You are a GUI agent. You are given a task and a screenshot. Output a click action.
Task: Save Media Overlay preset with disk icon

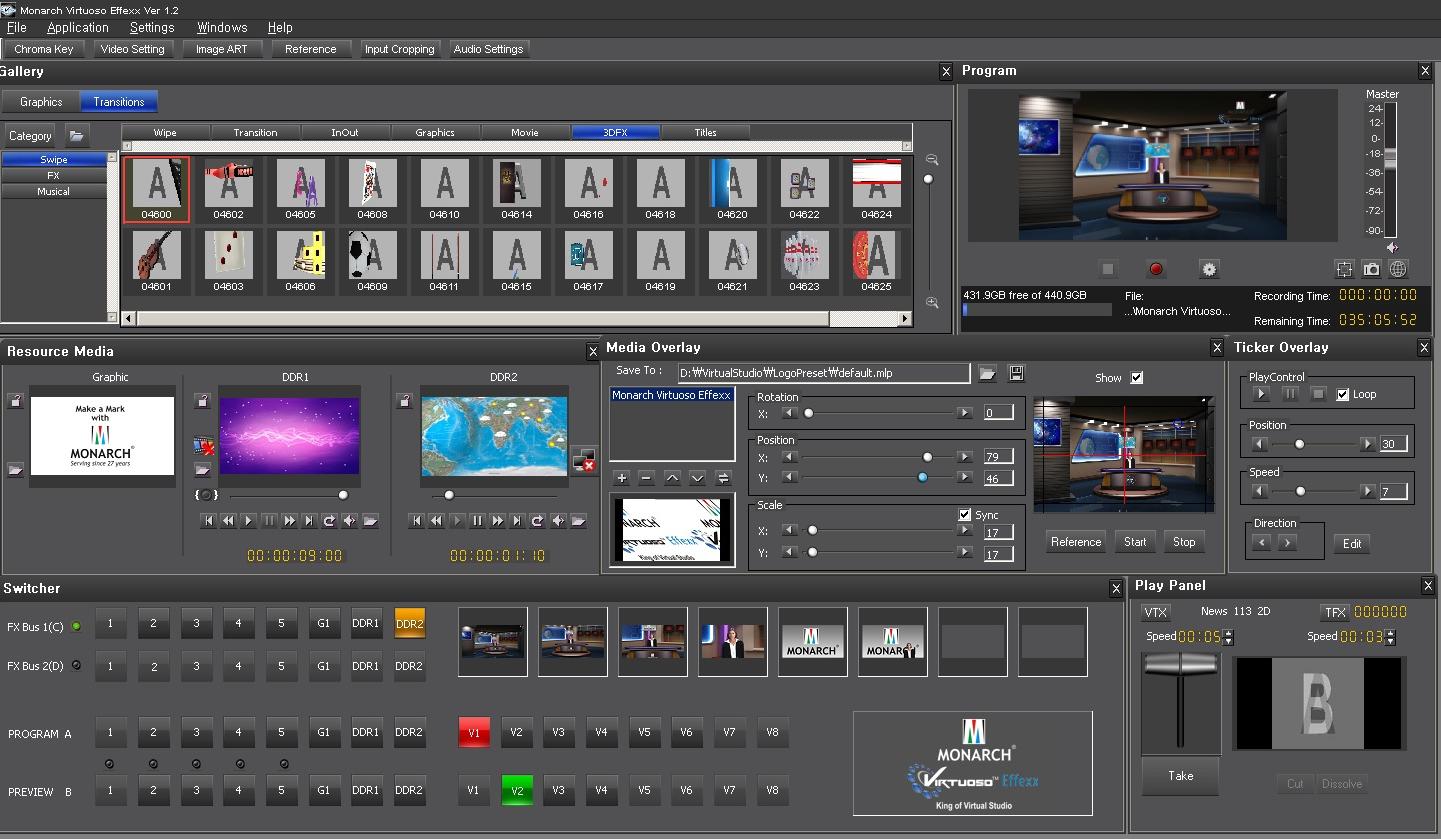(x=1016, y=373)
